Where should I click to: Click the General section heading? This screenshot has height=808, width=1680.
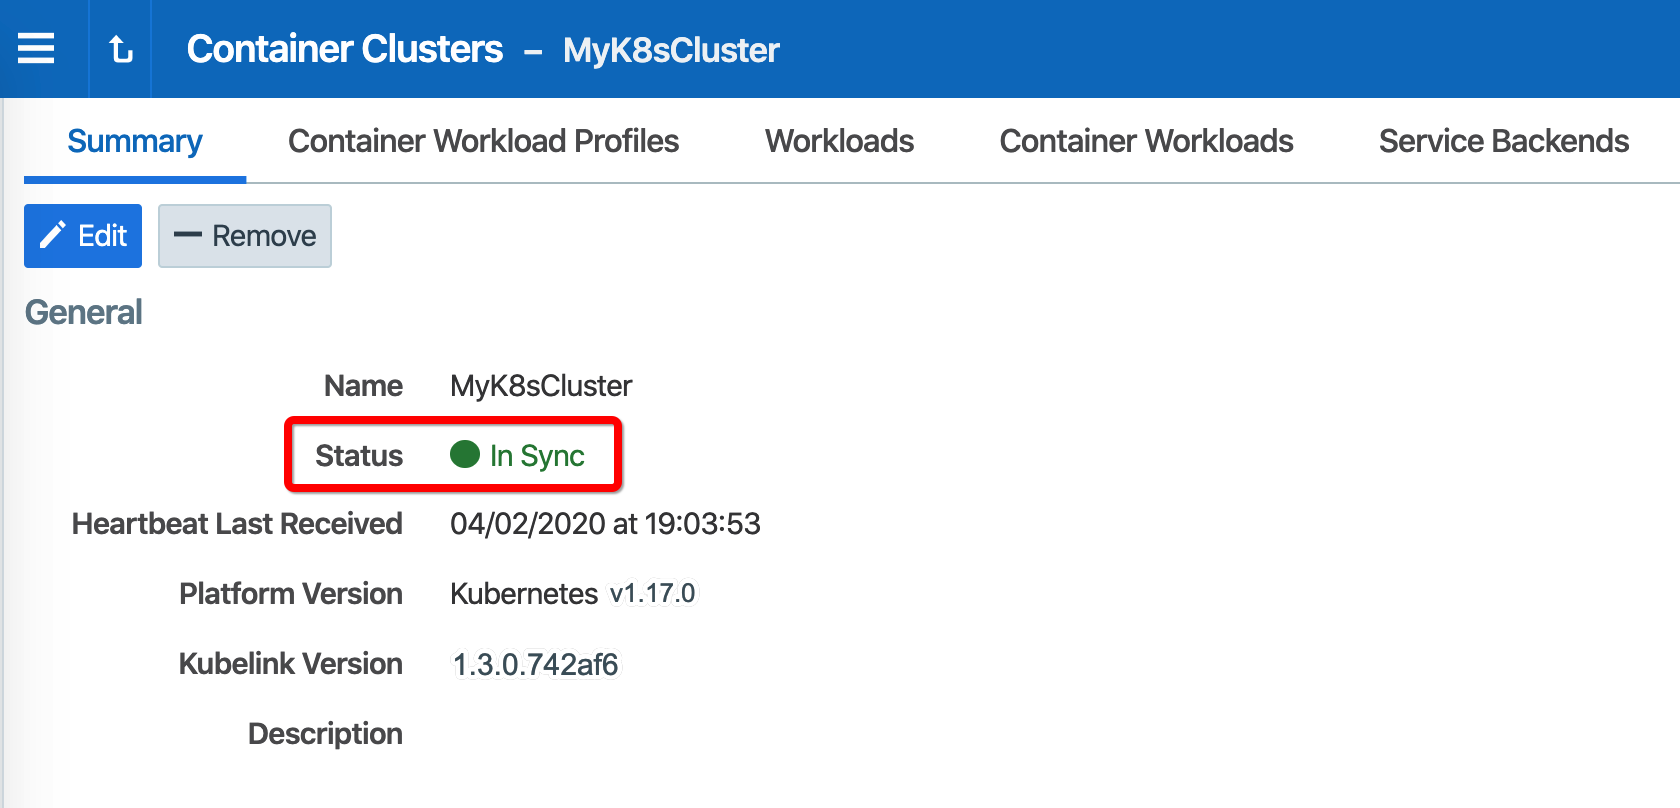point(84,312)
